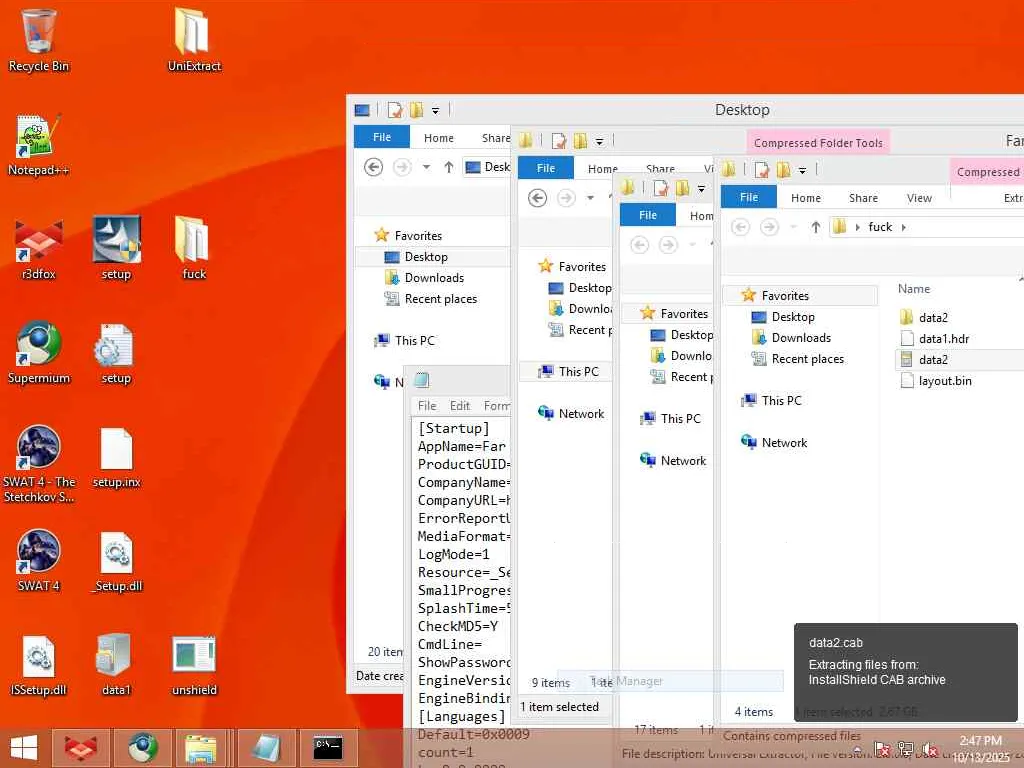
Task: Select This PC in Desktop window navigation pane
Action: pyautogui.click(x=414, y=340)
